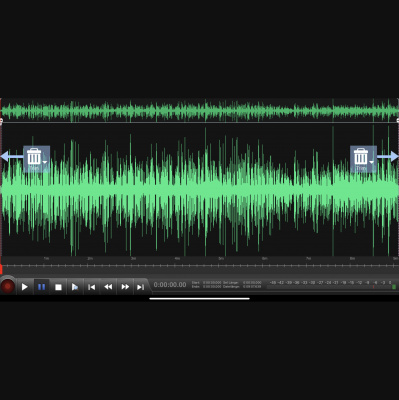Click the Play Selection button after Stop
This screenshot has width=399, height=400.
point(75,287)
